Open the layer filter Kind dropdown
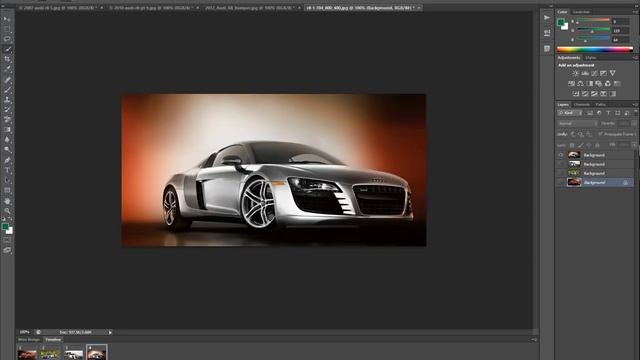Screen dimensions: 640x360 (x=569, y=113)
